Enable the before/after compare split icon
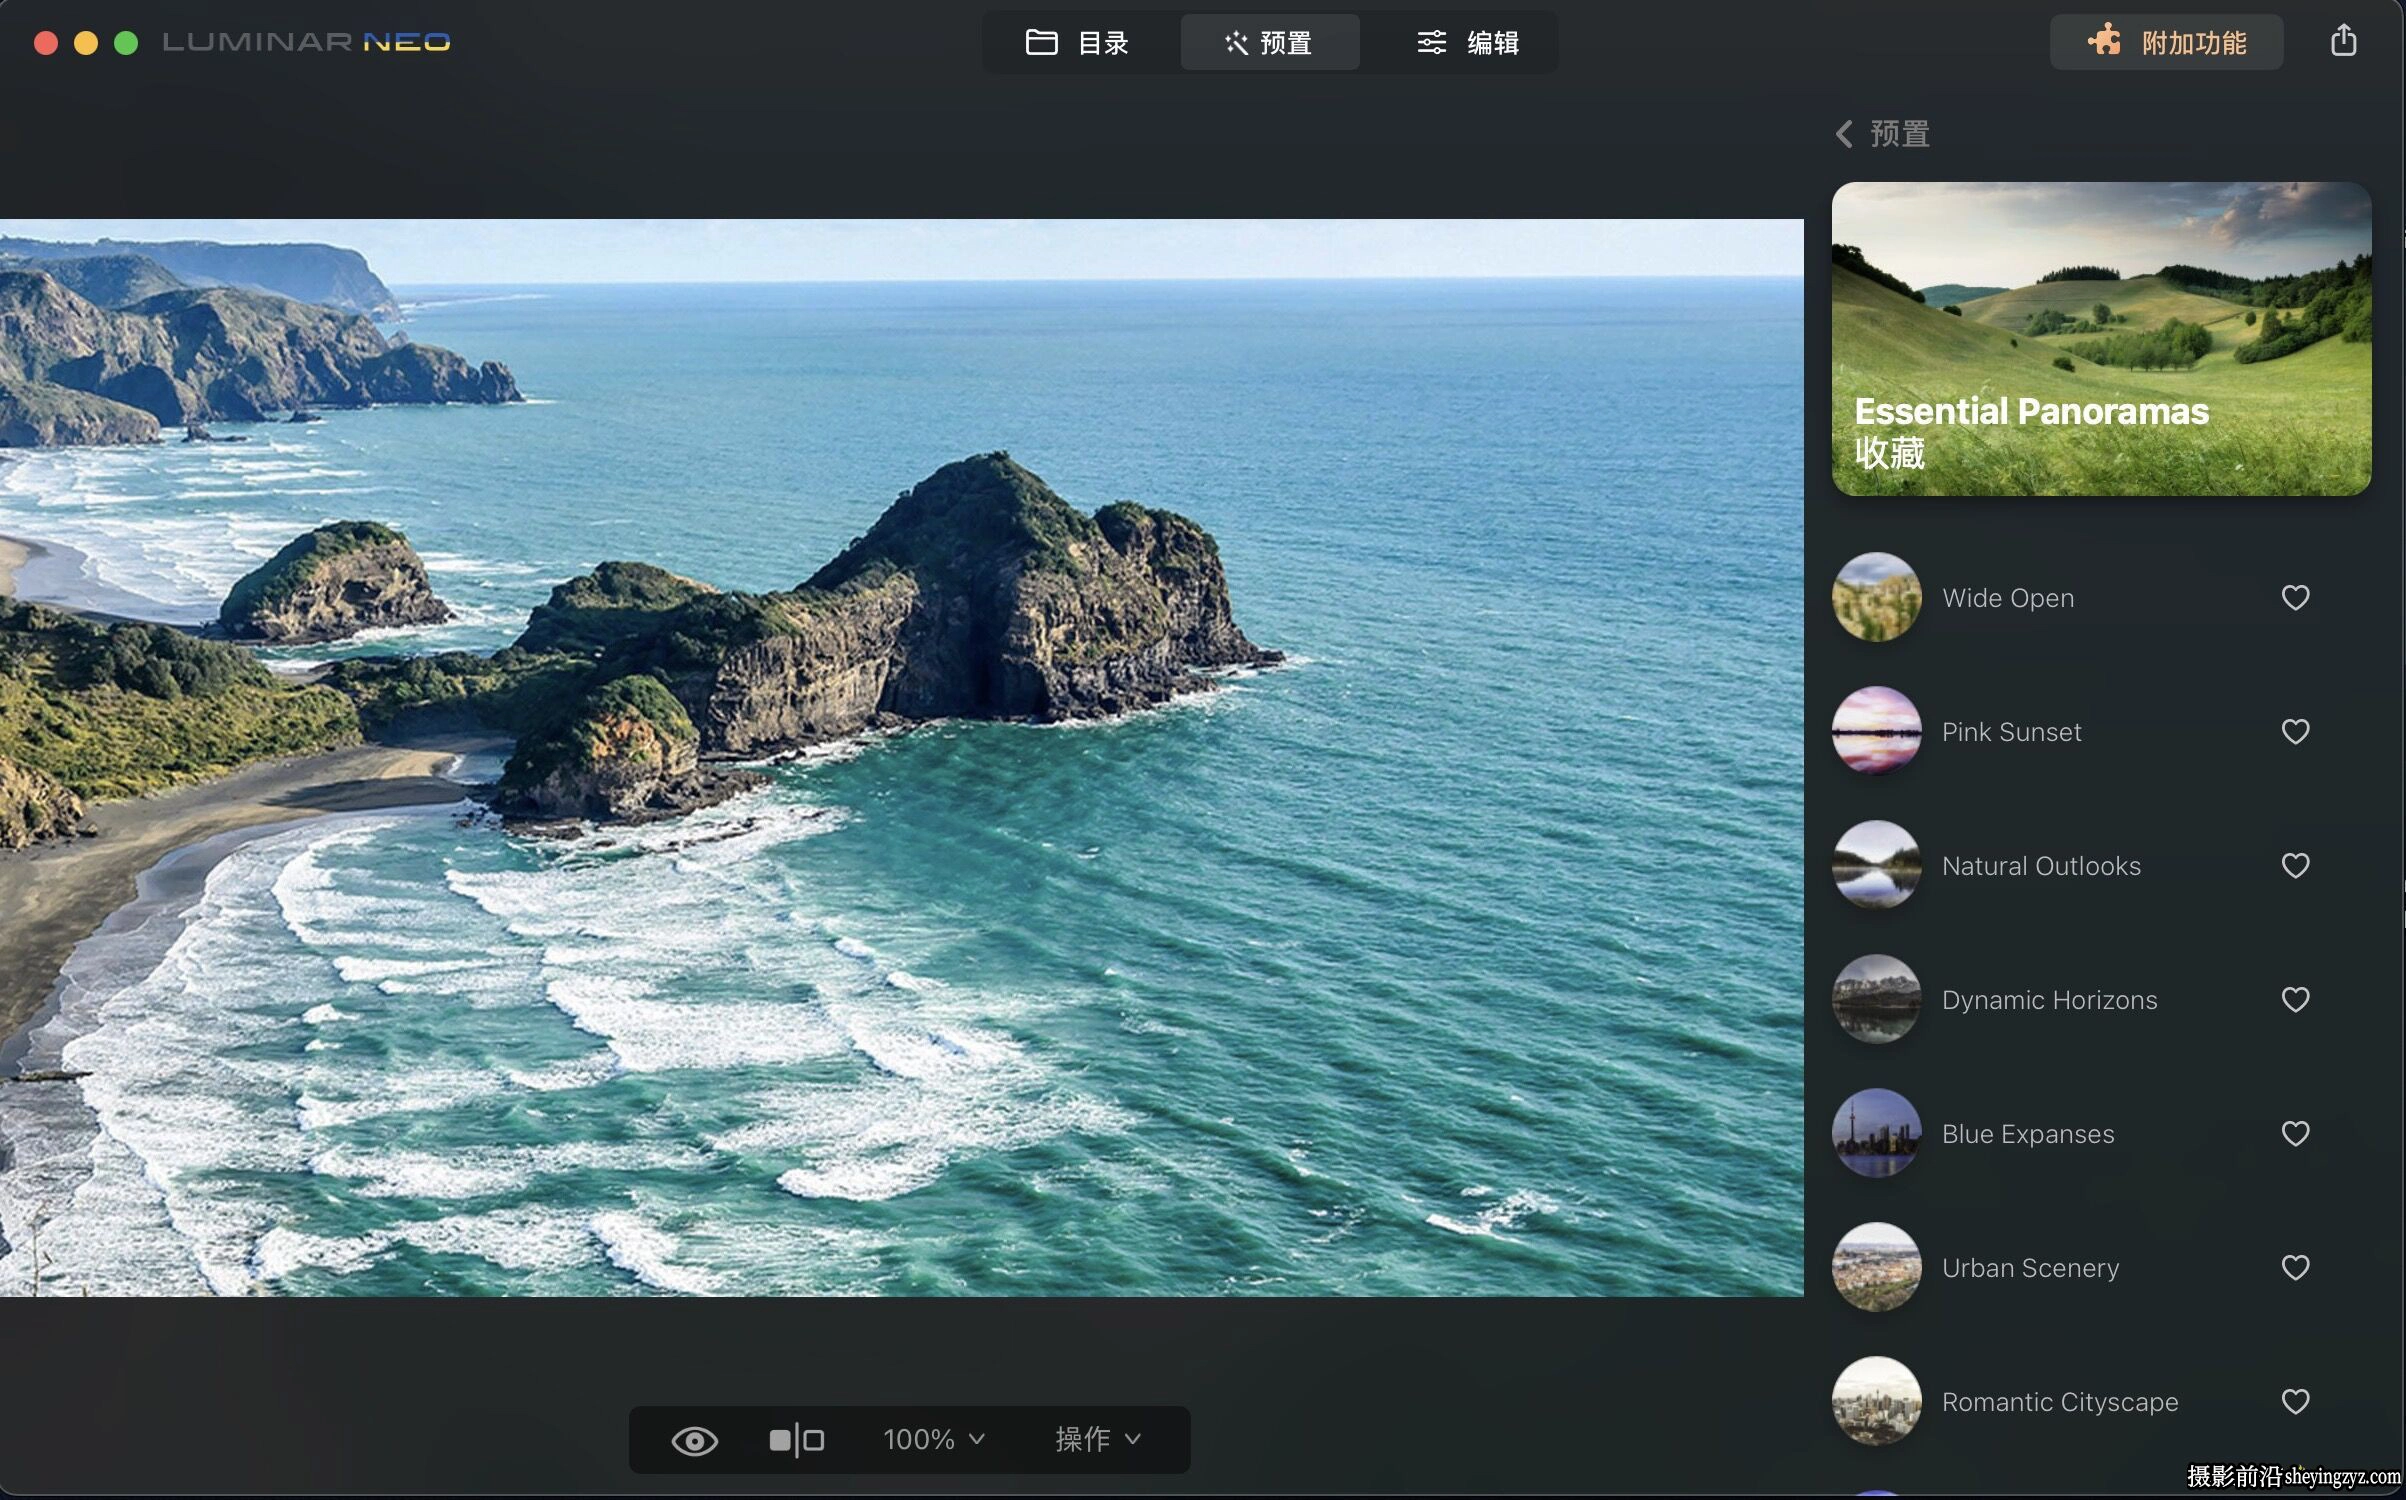This screenshot has width=2406, height=1500. point(796,1440)
